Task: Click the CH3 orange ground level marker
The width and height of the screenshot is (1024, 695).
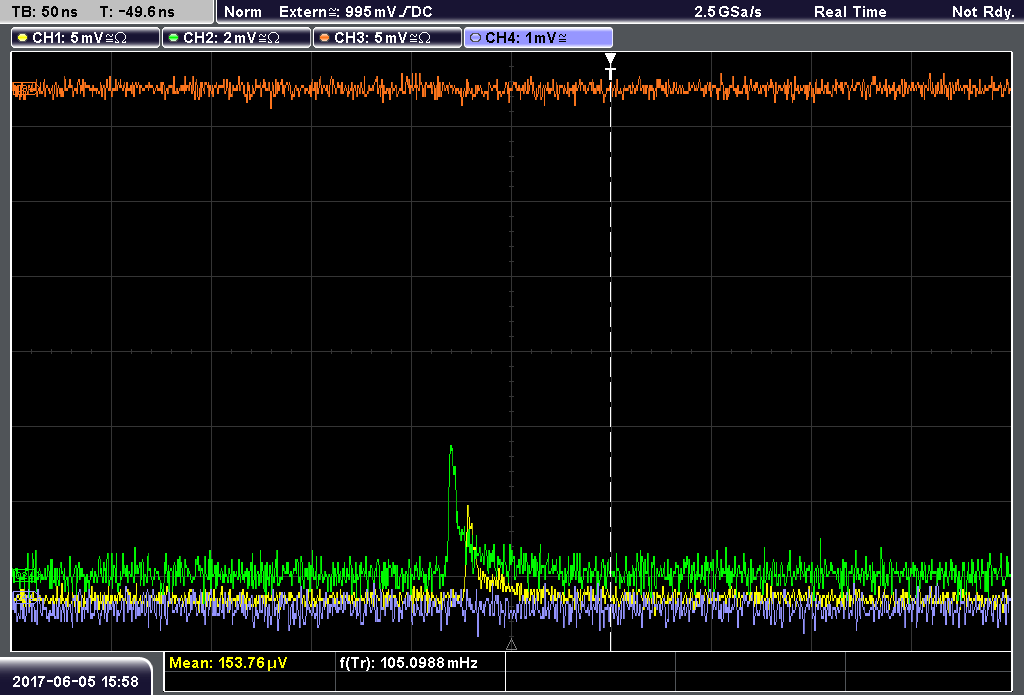Action: 24,89
